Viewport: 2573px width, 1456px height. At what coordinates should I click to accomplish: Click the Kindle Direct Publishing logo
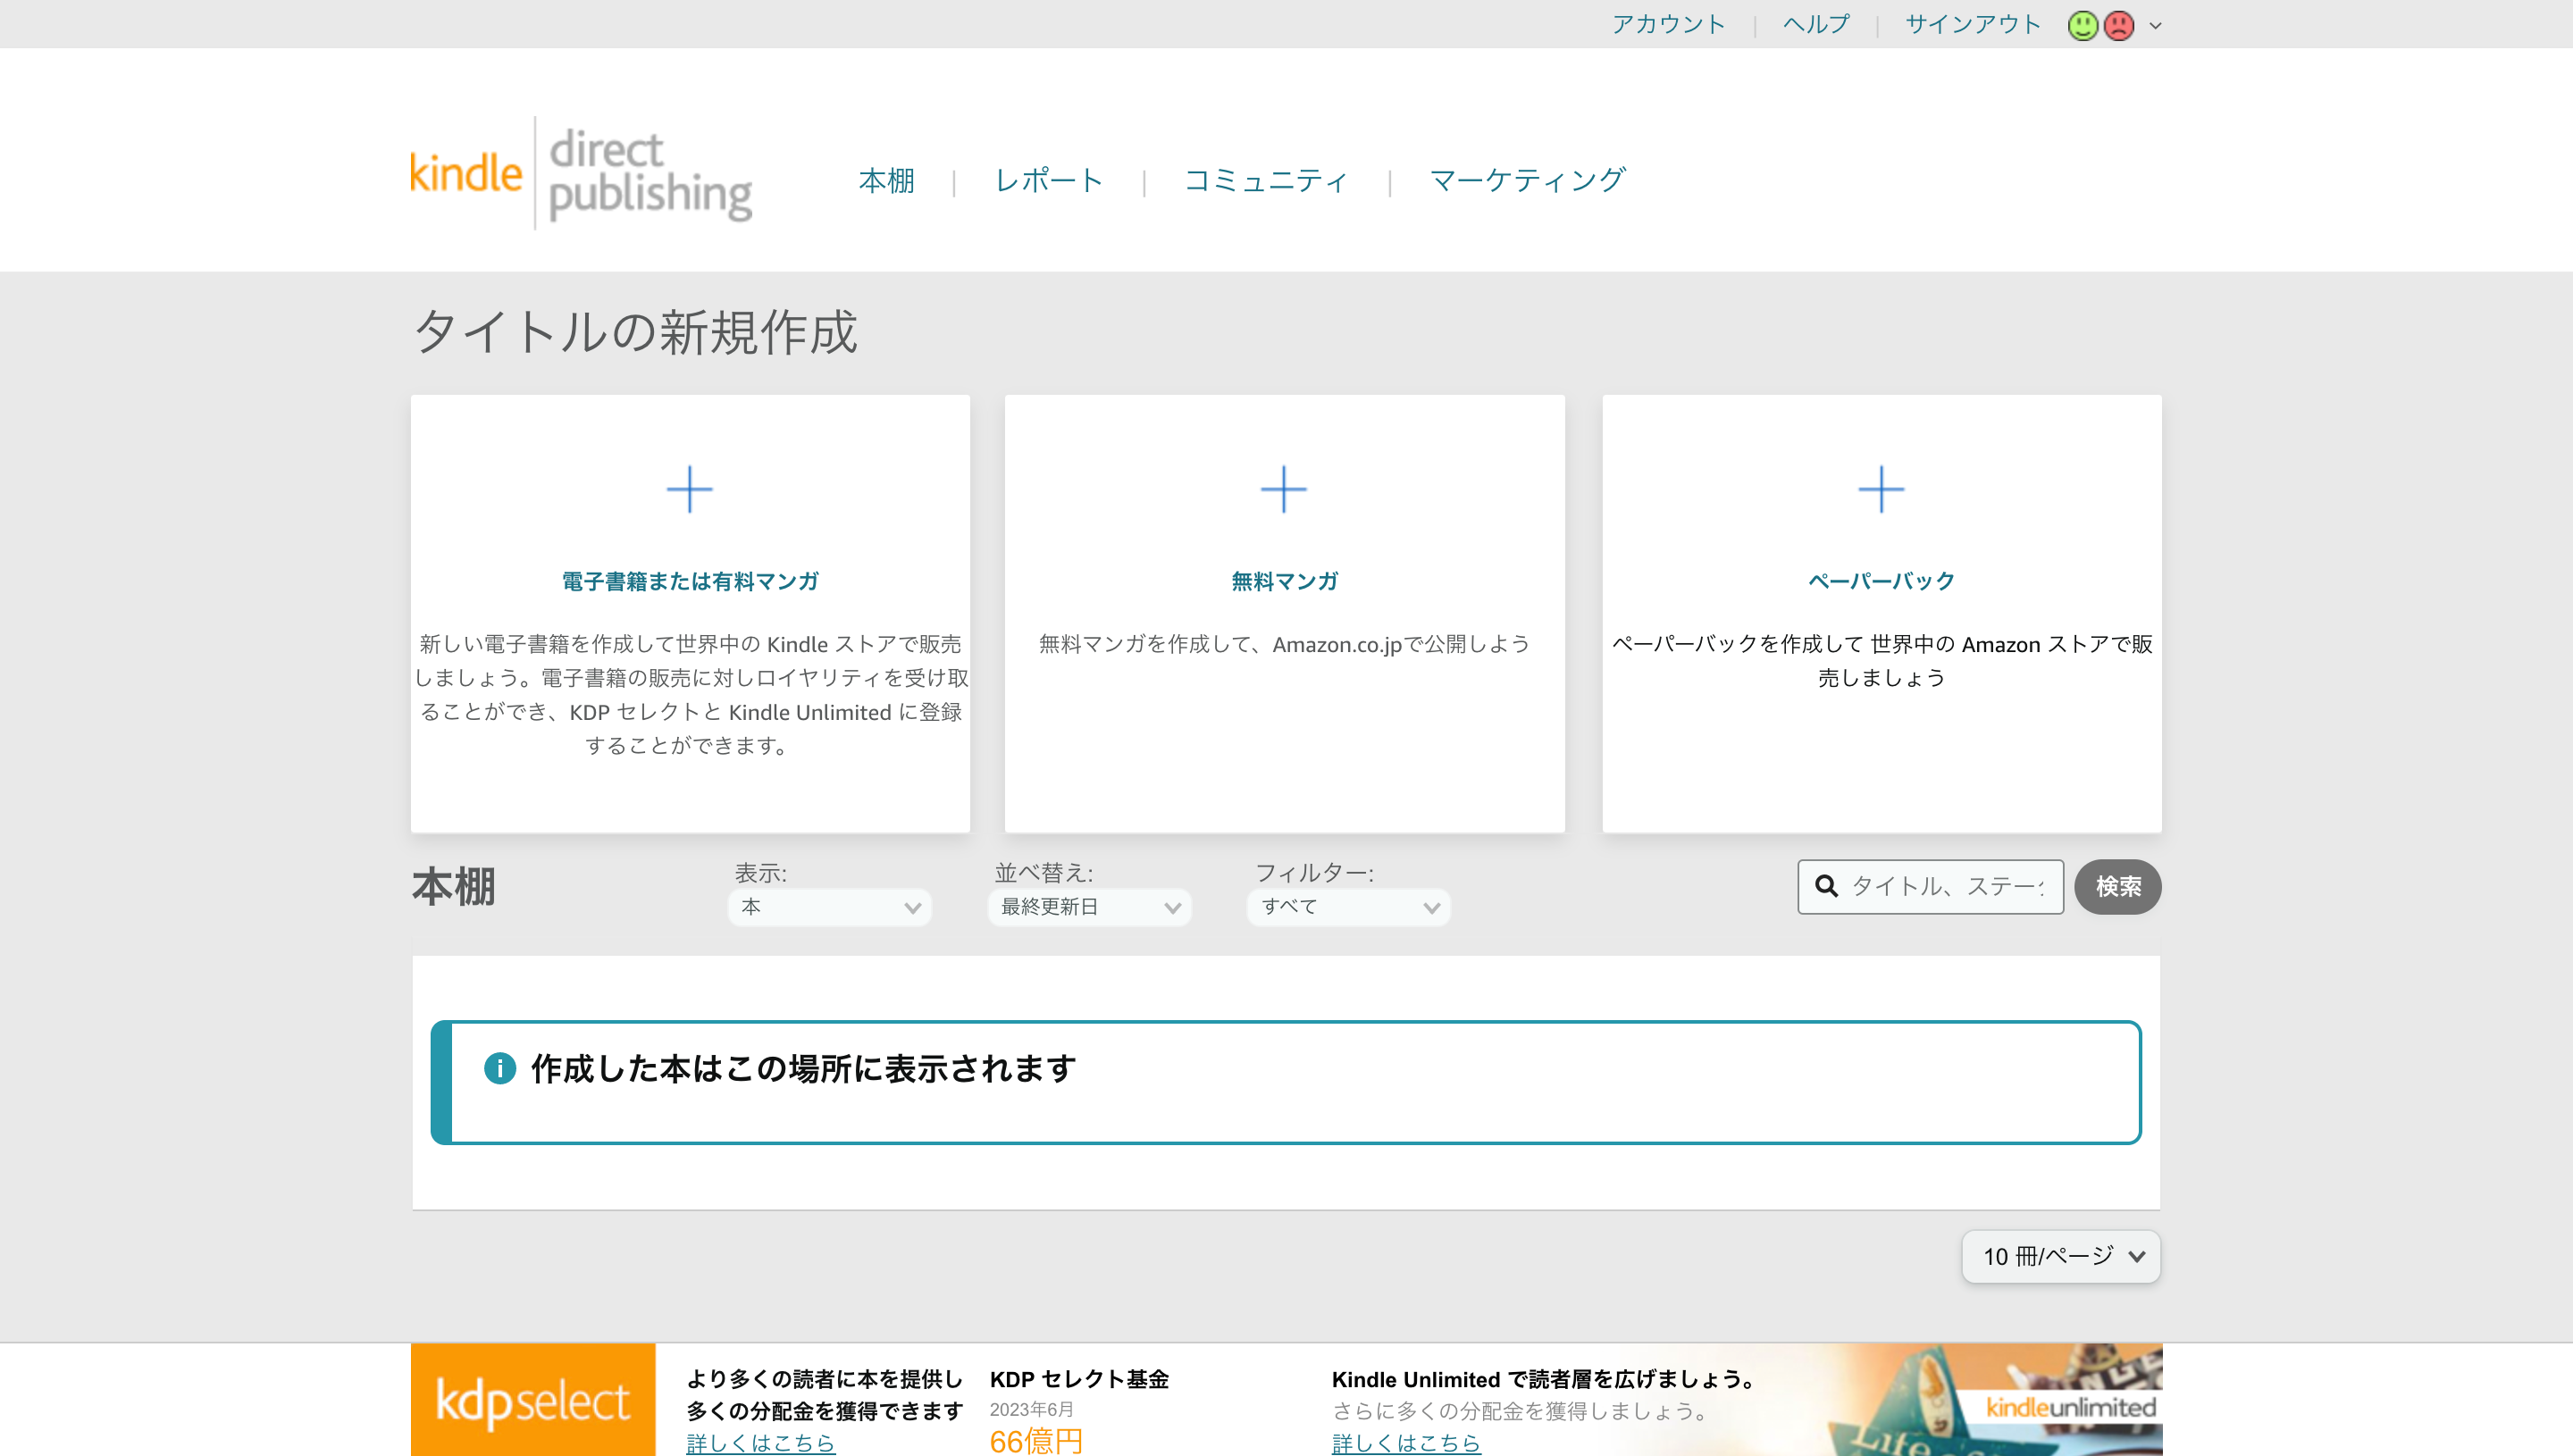581,173
